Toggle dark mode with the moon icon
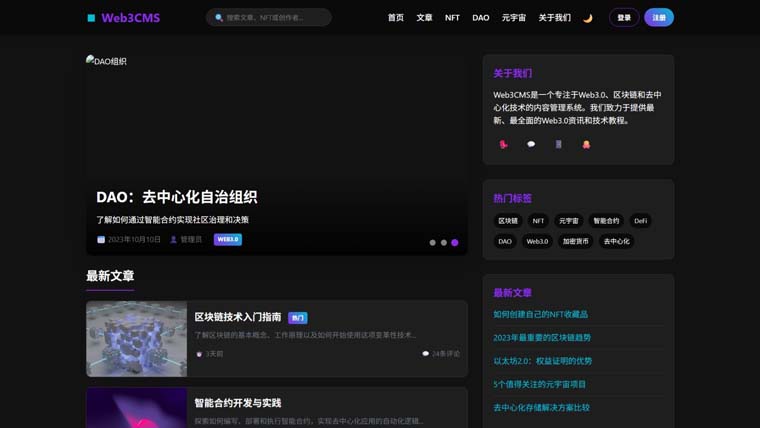This screenshot has width=760, height=428. coord(587,18)
